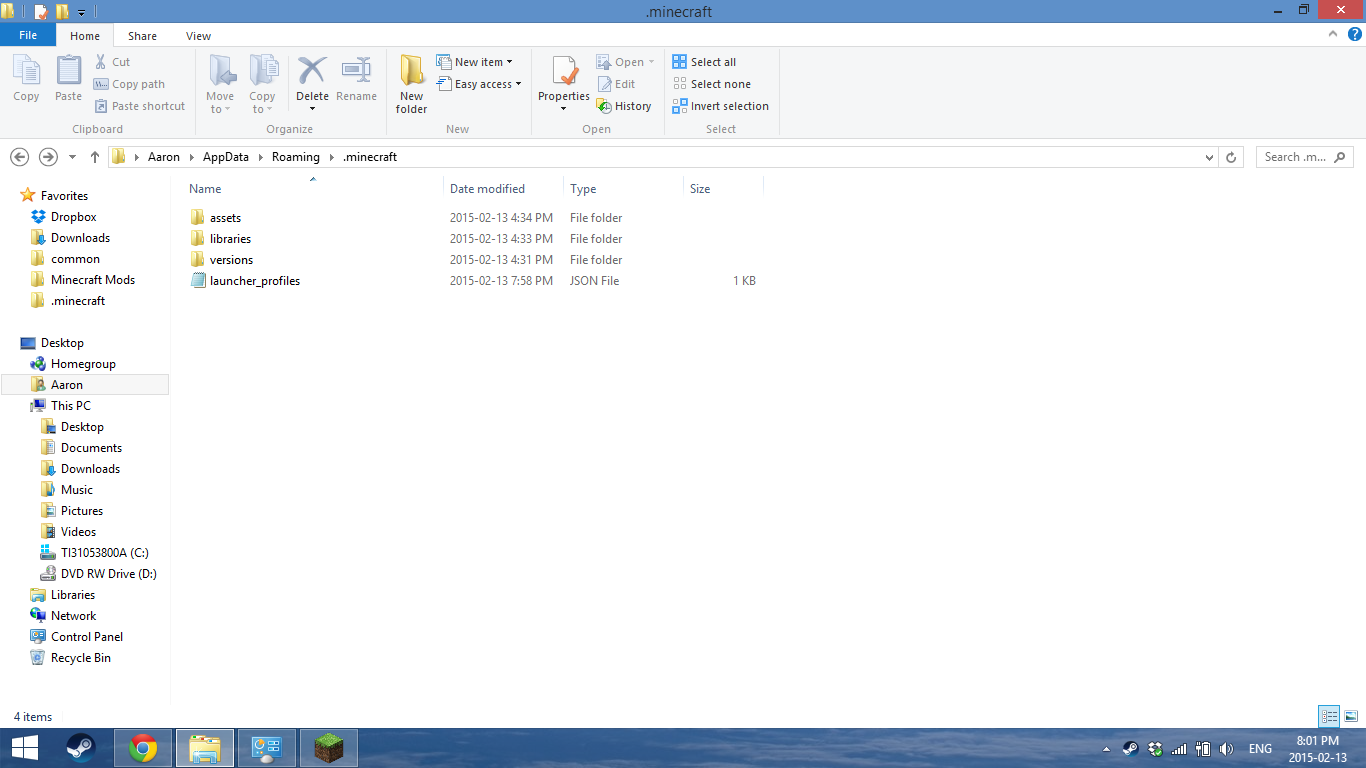The image size is (1366, 768).
Task: Go up one folder level
Action: click(95, 157)
